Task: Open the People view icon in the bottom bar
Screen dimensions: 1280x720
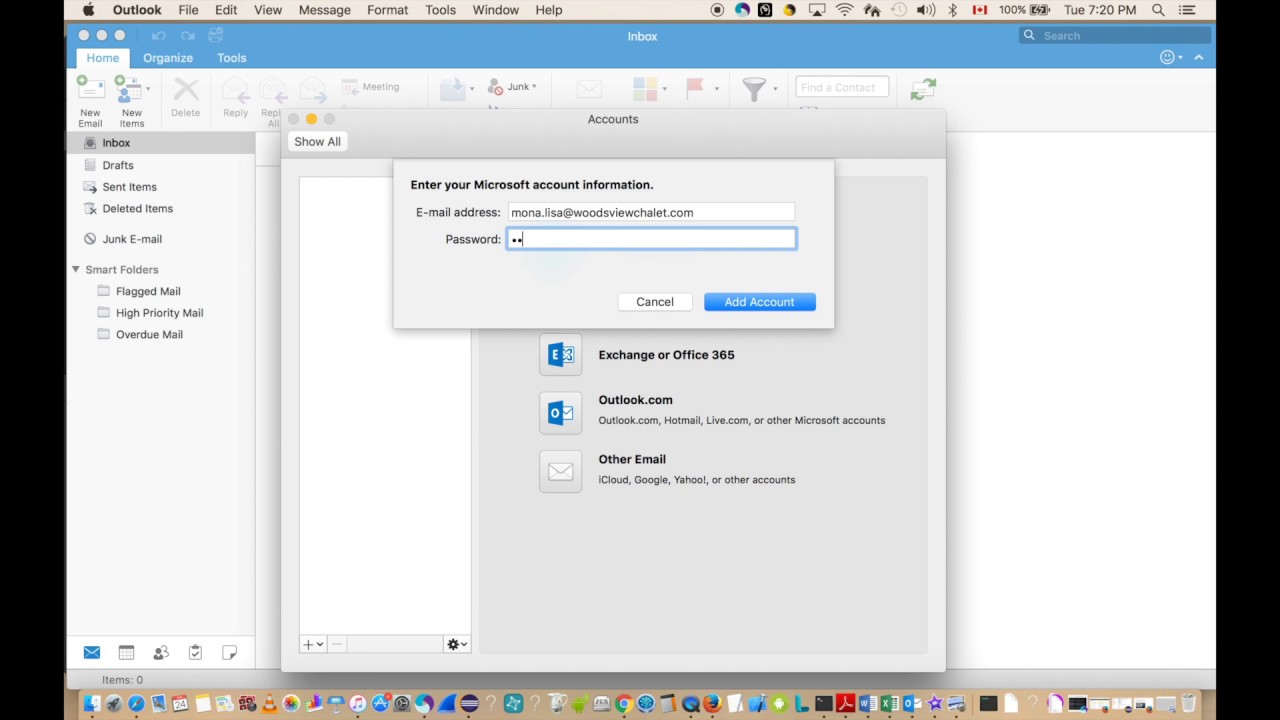Action: tap(161, 652)
